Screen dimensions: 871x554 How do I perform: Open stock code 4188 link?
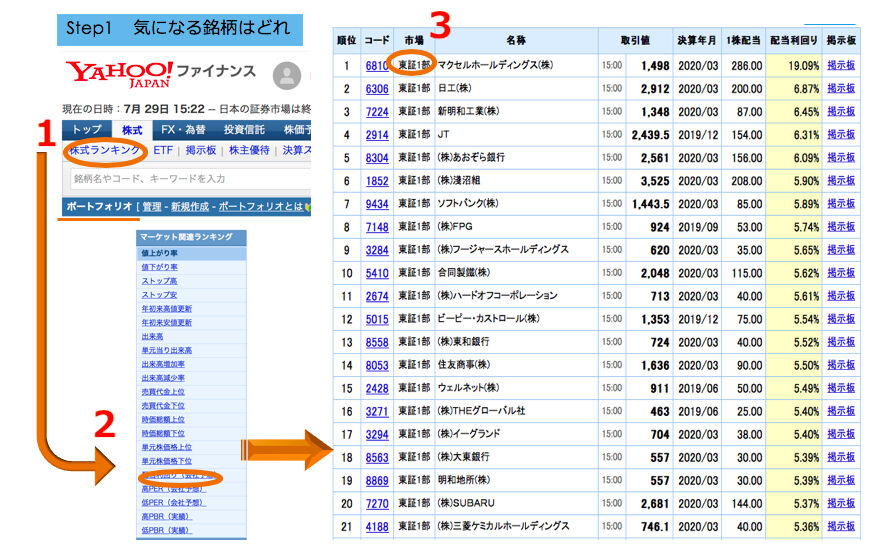click(x=377, y=527)
